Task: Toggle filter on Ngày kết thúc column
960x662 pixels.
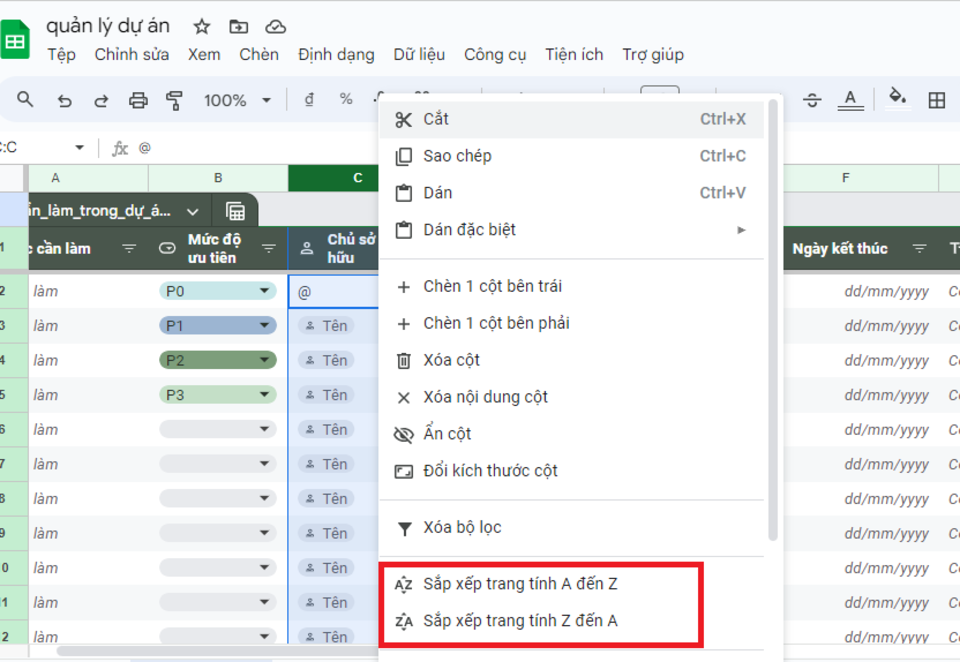Action: click(x=919, y=249)
